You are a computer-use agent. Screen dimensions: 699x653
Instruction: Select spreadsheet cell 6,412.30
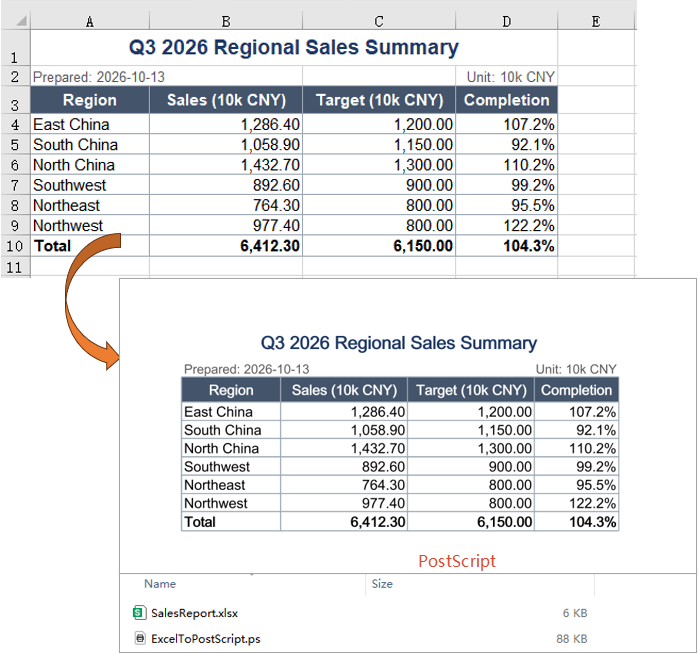tap(226, 246)
